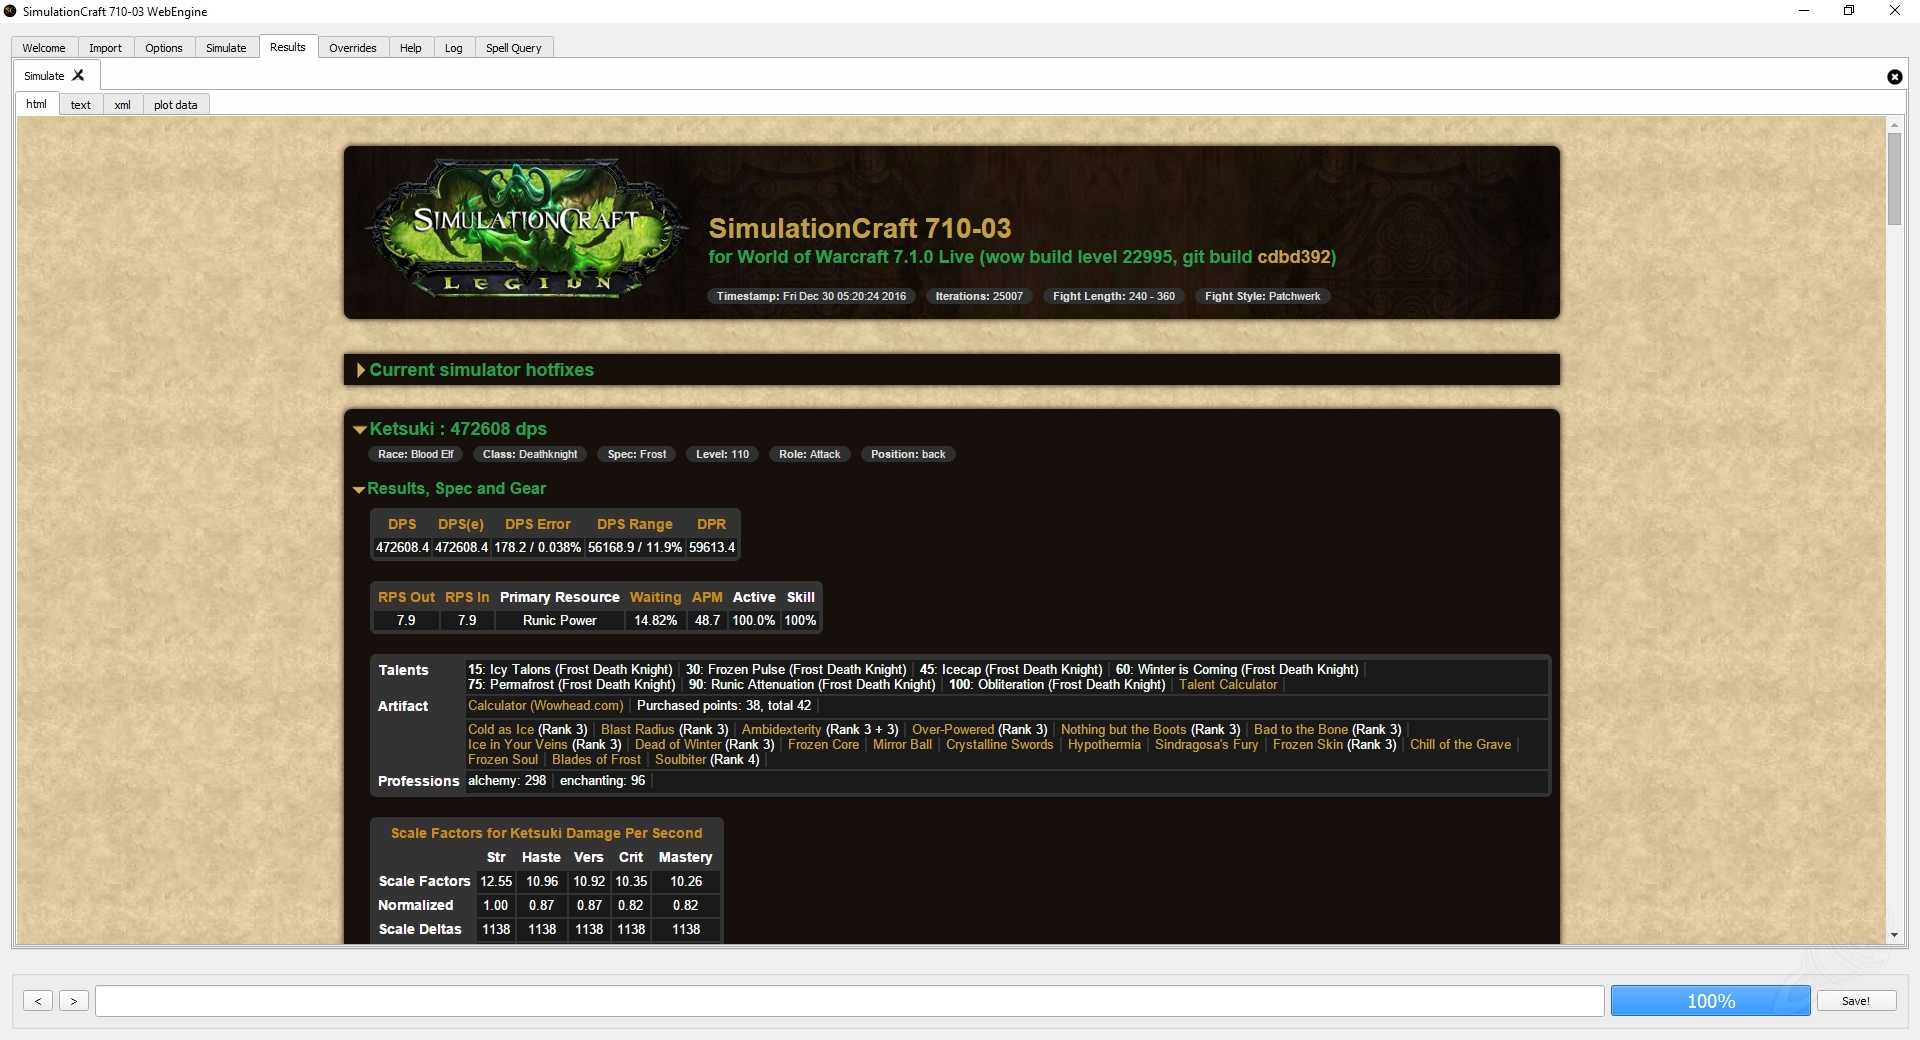This screenshot has width=1920, height=1040.
Task: Click the DPS Range column header
Action: click(x=635, y=524)
